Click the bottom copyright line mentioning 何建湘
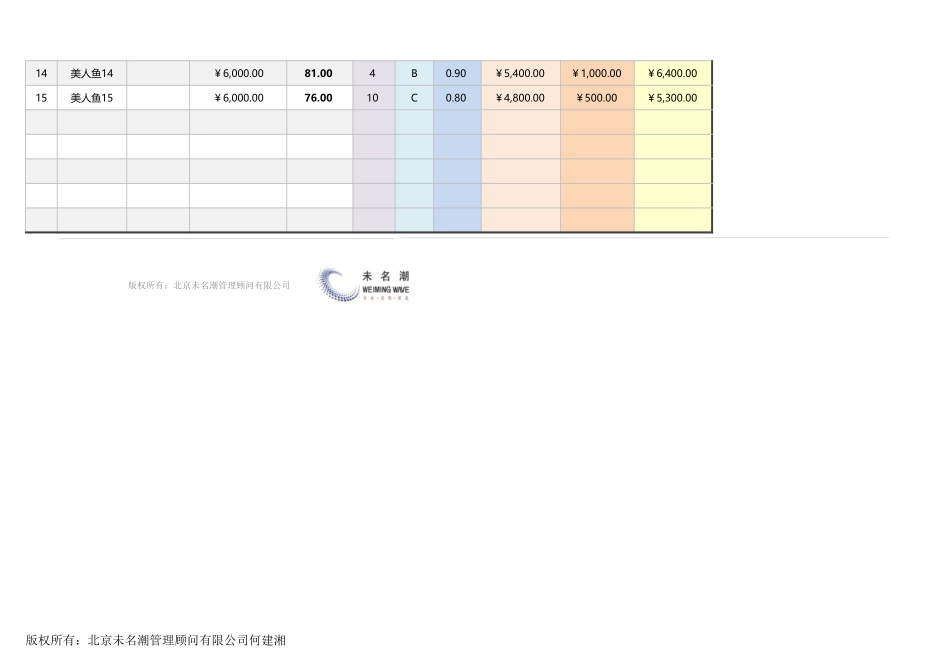The image size is (950, 672). point(157,641)
